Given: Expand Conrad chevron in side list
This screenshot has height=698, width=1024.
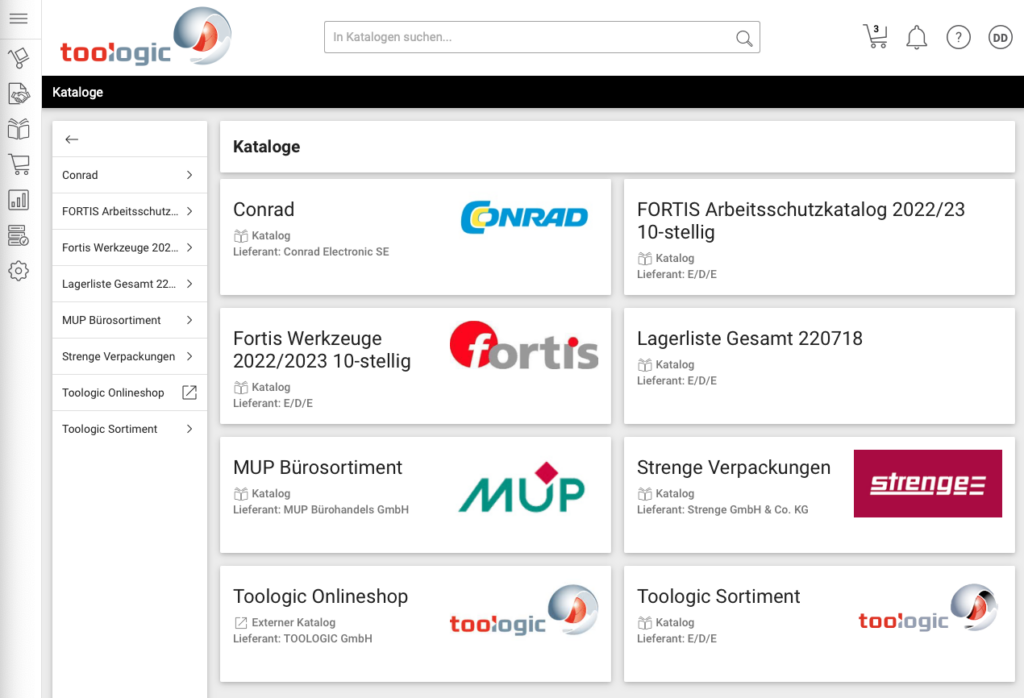Looking at the screenshot, I should [x=189, y=175].
